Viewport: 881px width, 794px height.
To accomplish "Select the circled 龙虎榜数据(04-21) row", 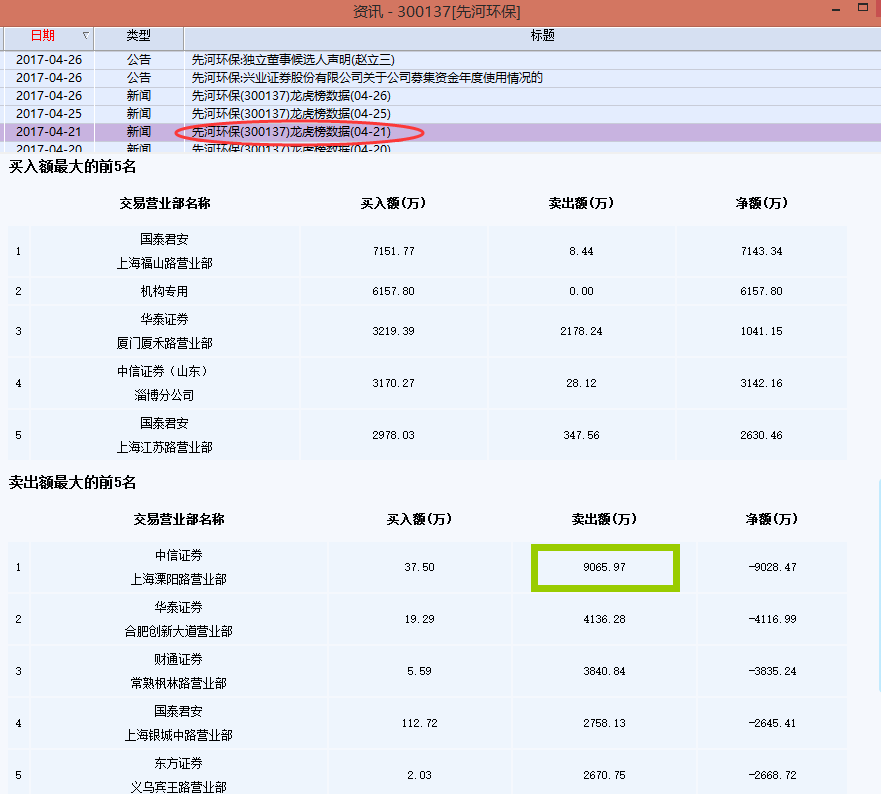I will pyautogui.click(x=291, y=132).
